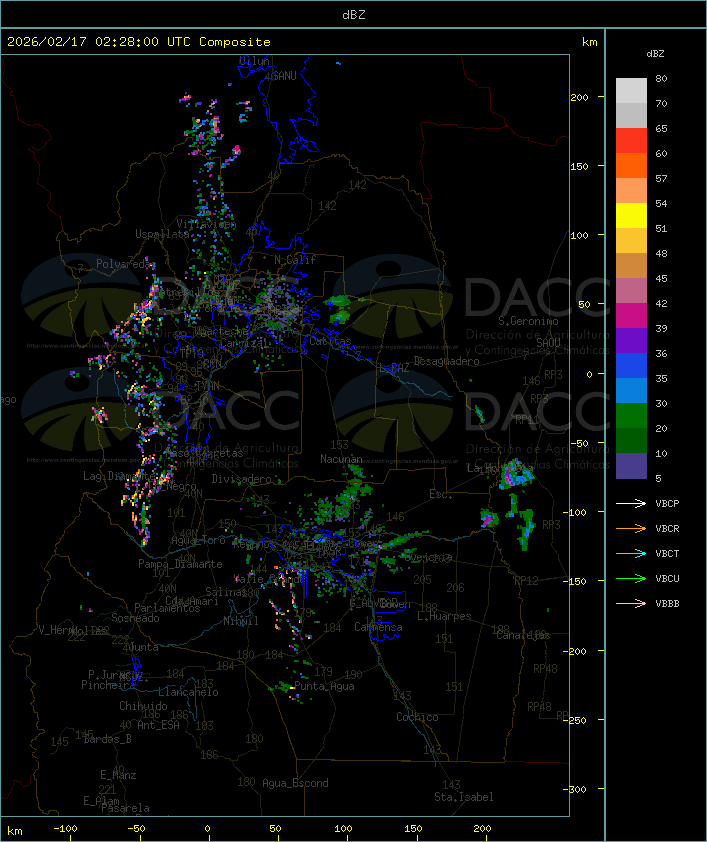Image resolution: width=707 pixels, height=842 pixels.
Task: Select the magenta 39-42 dBZ legend swatch
Action: point(631,316)
